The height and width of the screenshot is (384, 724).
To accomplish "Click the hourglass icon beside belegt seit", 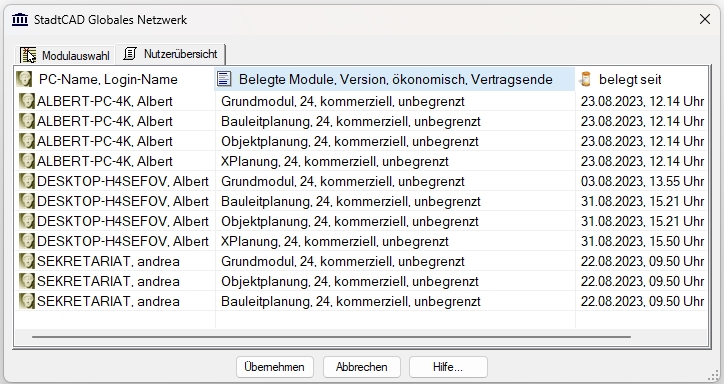I will (585, 79).
